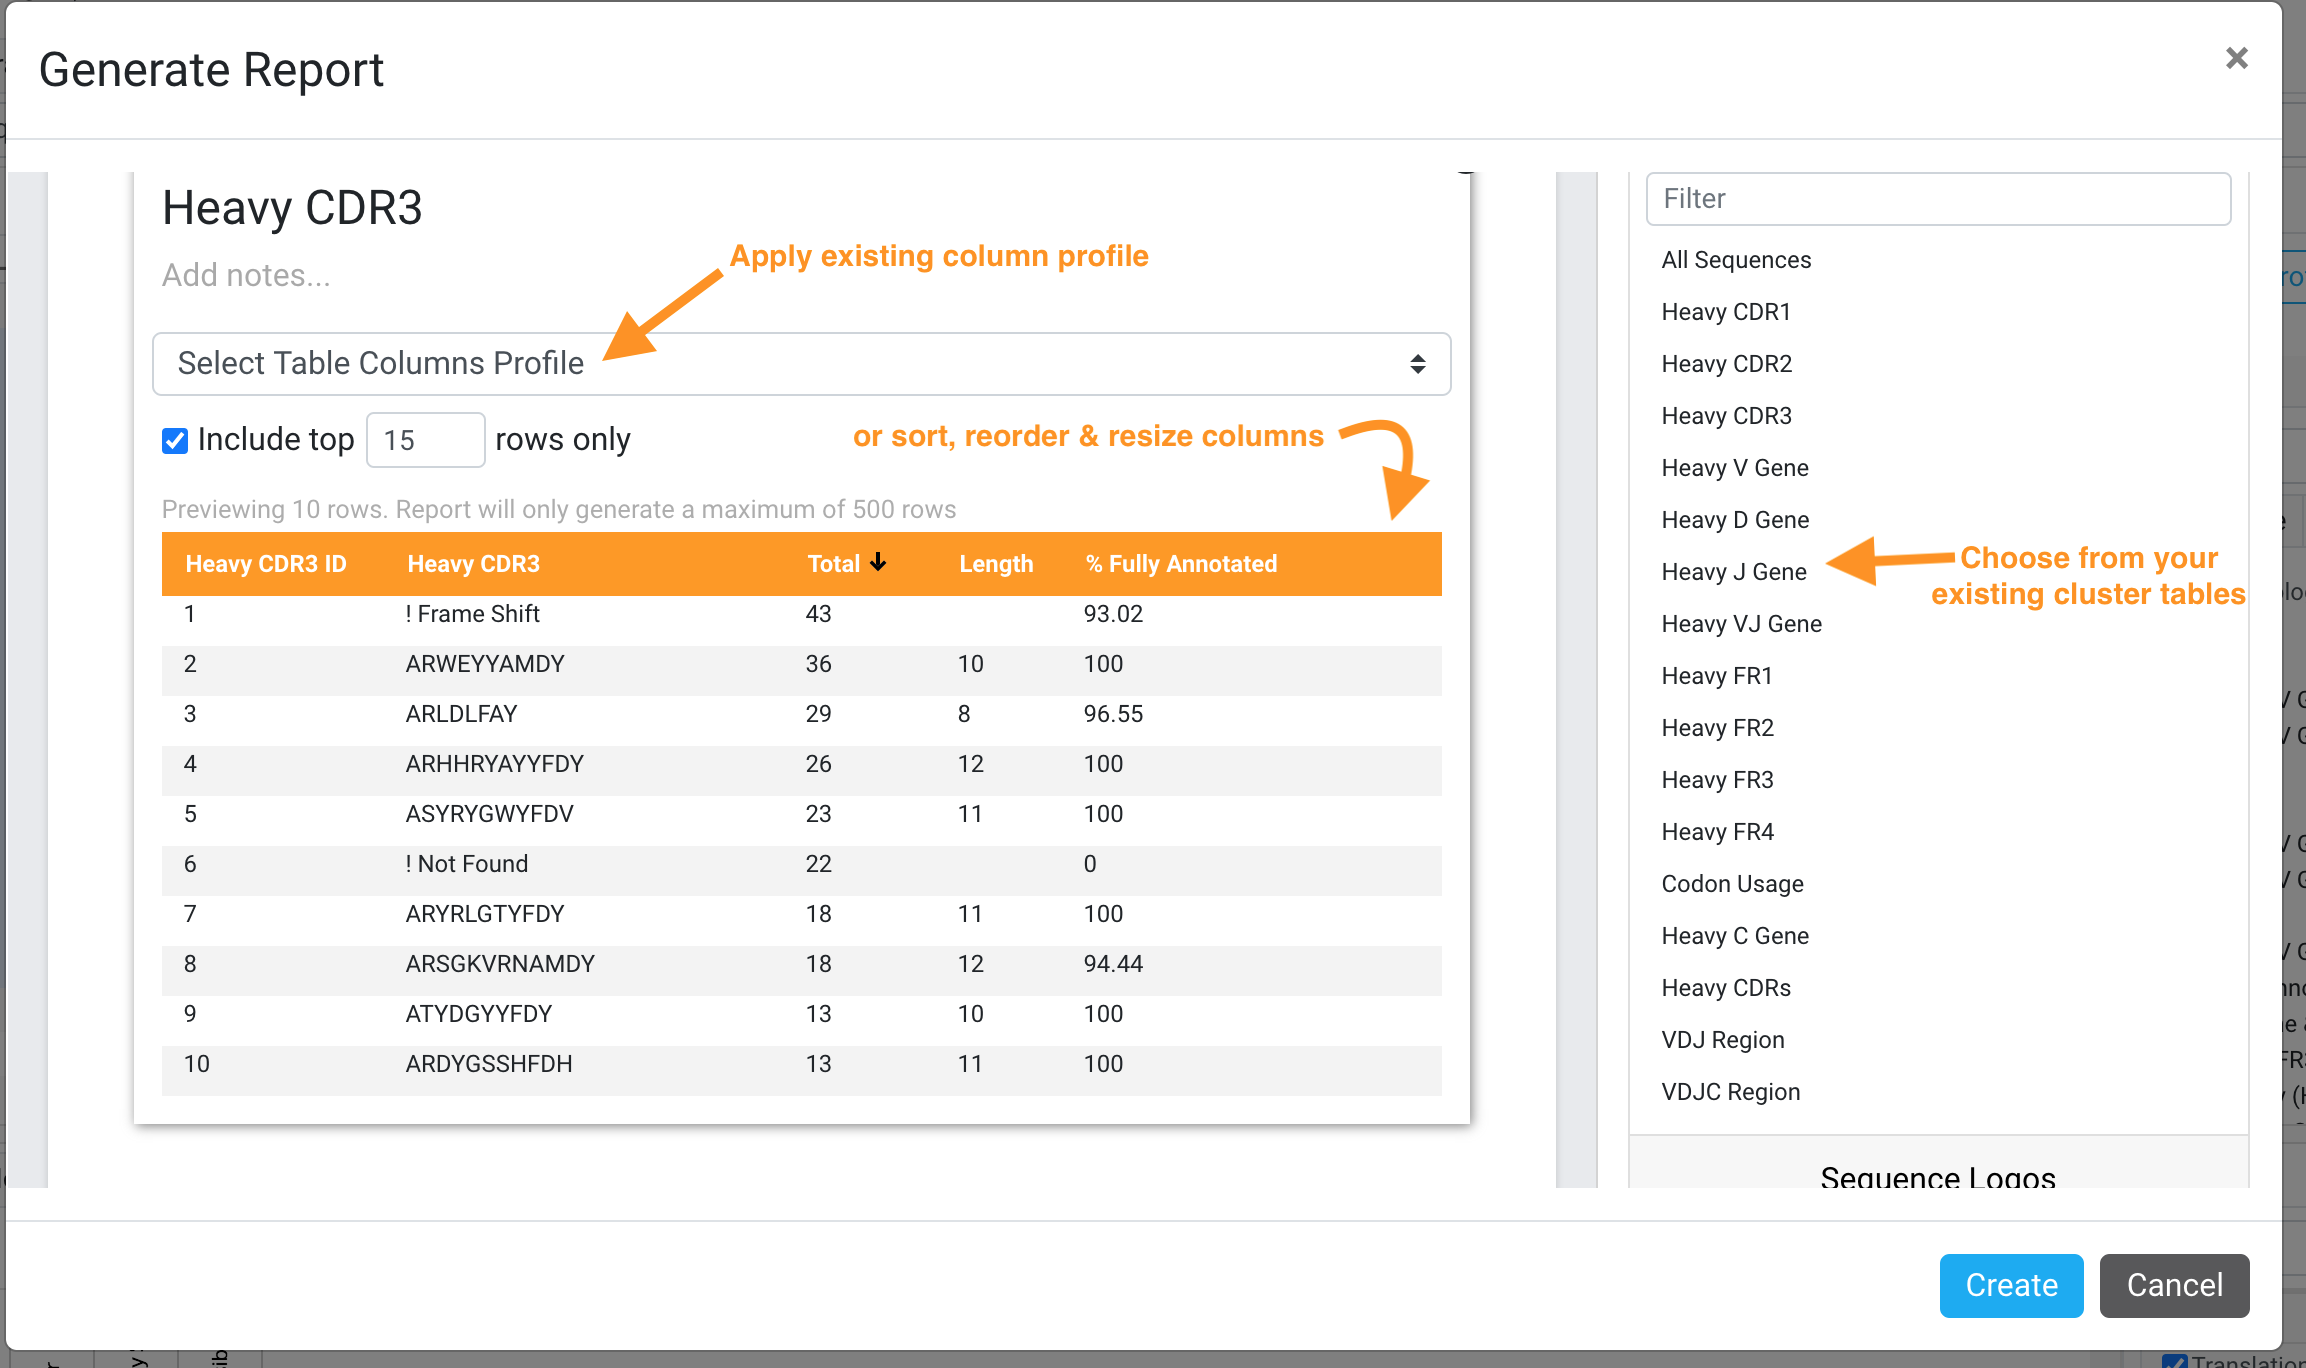Select VDJ Region in the list
This screenshot has height=1368, width=2306.
pyautogui.click(x=1722, y=1040)
